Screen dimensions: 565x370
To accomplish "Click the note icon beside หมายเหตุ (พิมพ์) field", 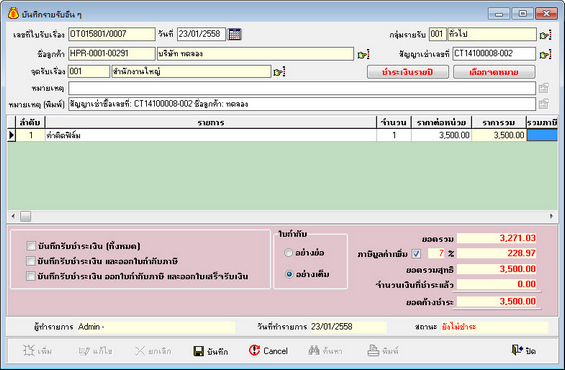I will [544, 104].
